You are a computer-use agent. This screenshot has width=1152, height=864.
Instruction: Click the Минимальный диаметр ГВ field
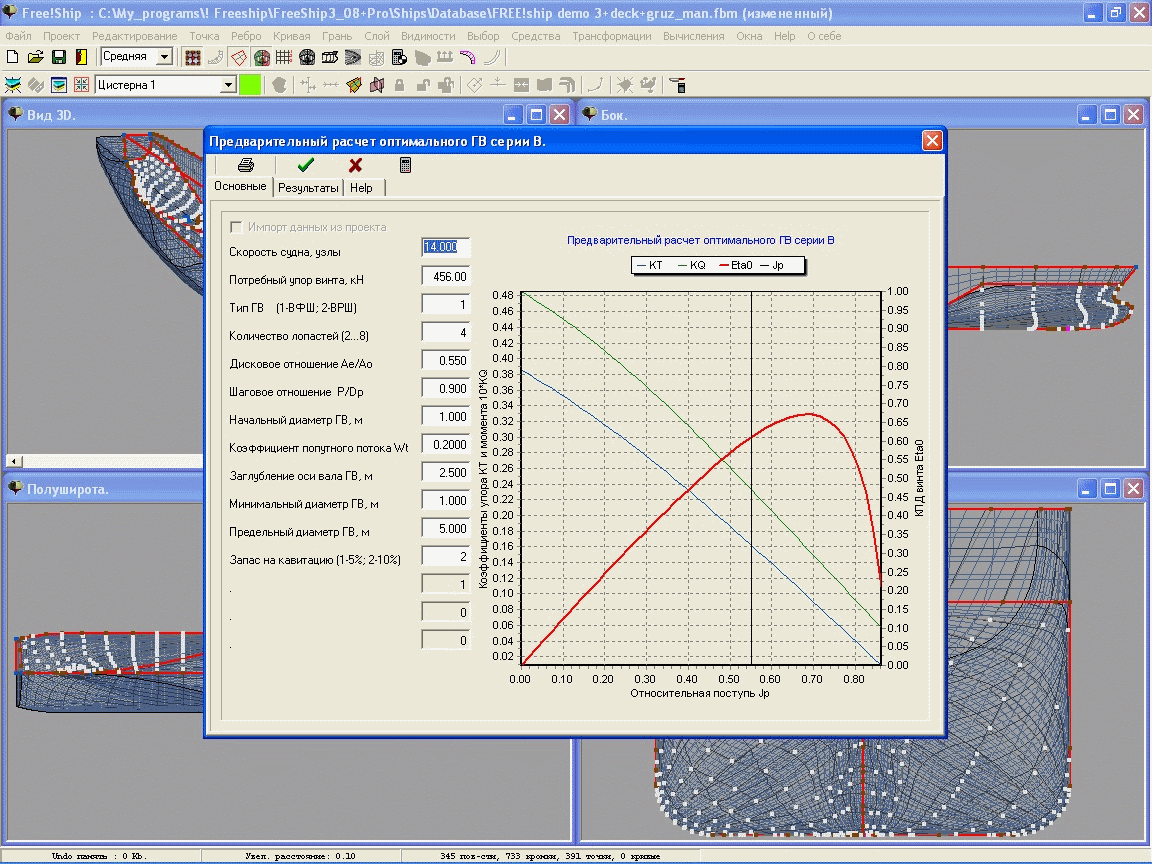[x=446, y=500]
